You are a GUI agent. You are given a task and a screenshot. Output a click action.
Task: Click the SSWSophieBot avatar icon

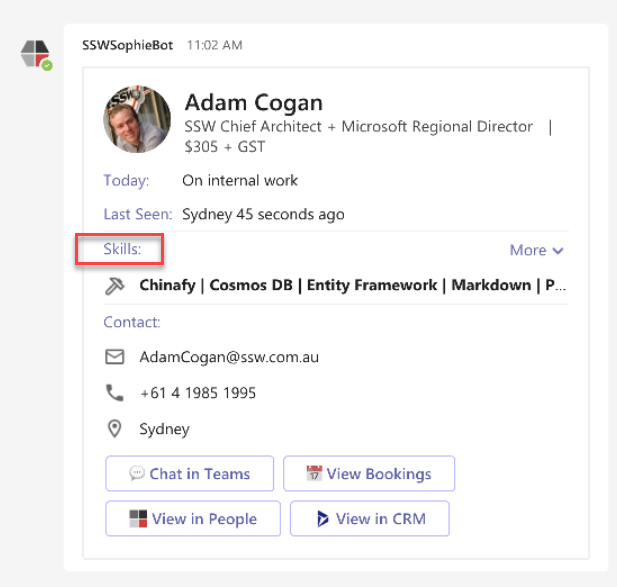pos(35,54)
